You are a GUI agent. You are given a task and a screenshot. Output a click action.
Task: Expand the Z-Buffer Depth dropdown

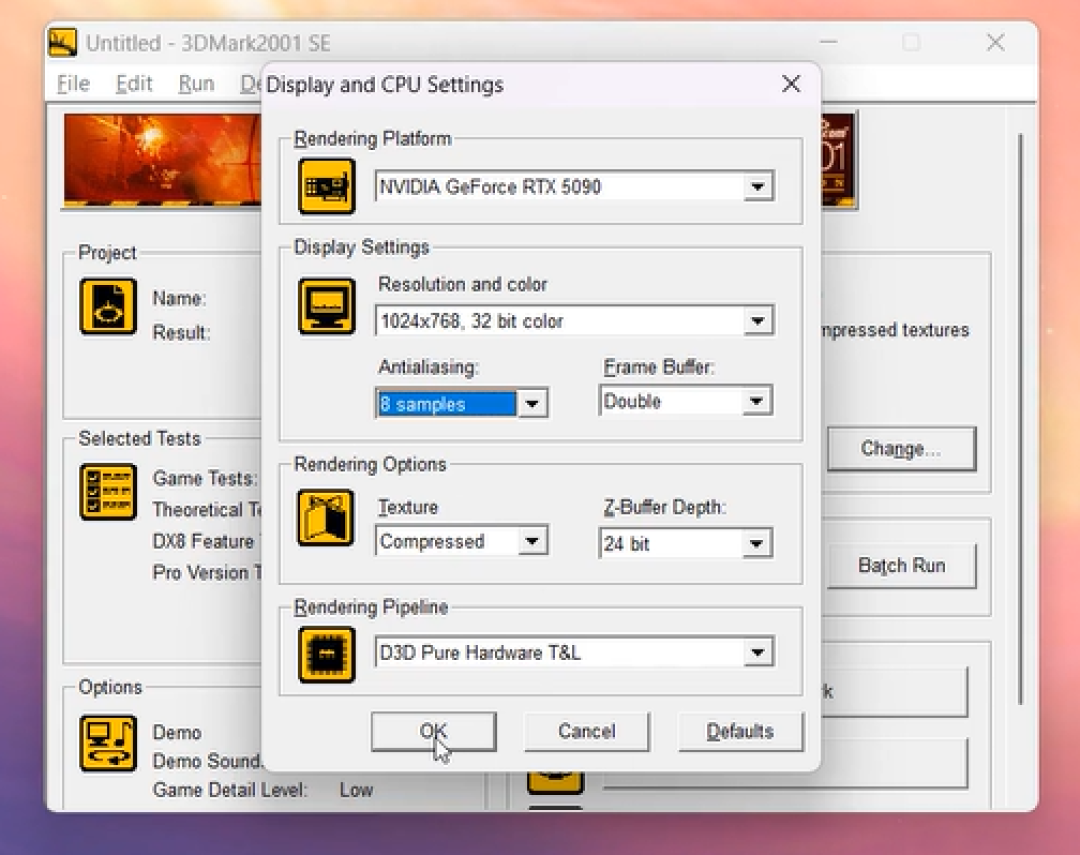tap(685, 544)
